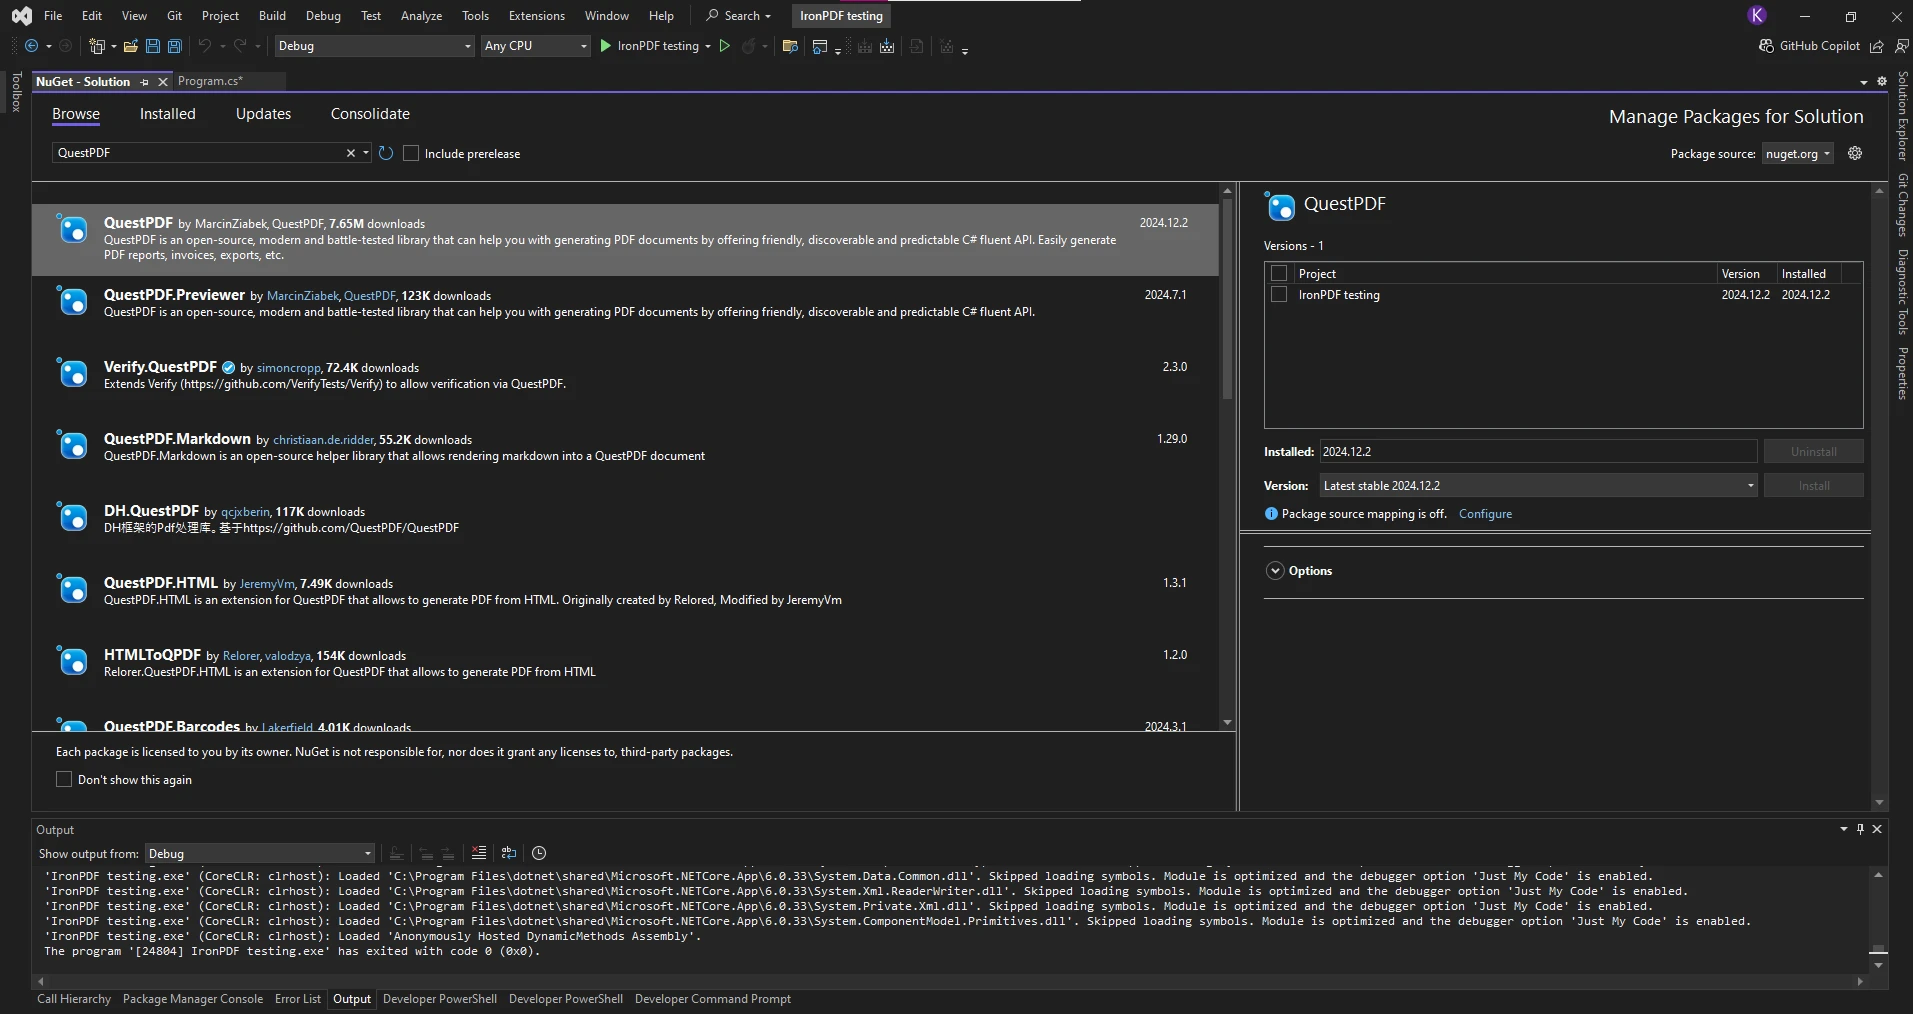The width and height of the screenshot is (1913, 1014).
Task: Switch to the Error List tab
Action: point(298,999)
